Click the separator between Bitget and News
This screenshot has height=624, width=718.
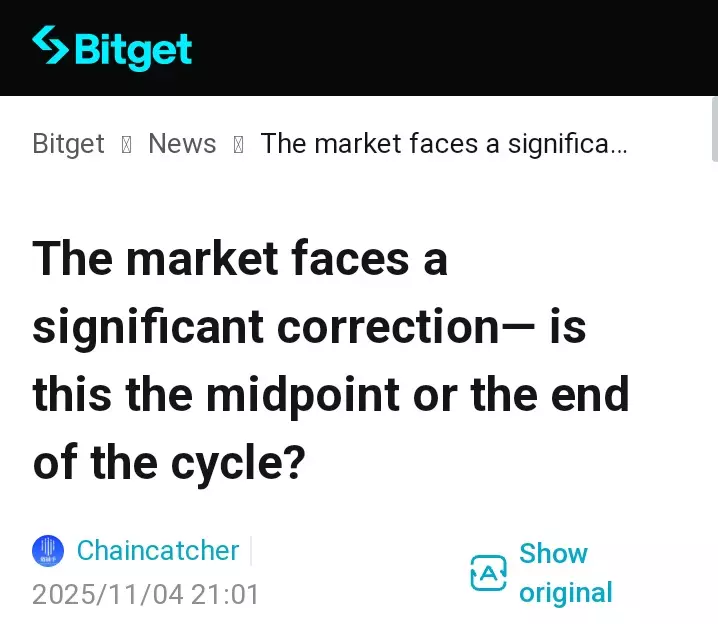tap(126, 145)
